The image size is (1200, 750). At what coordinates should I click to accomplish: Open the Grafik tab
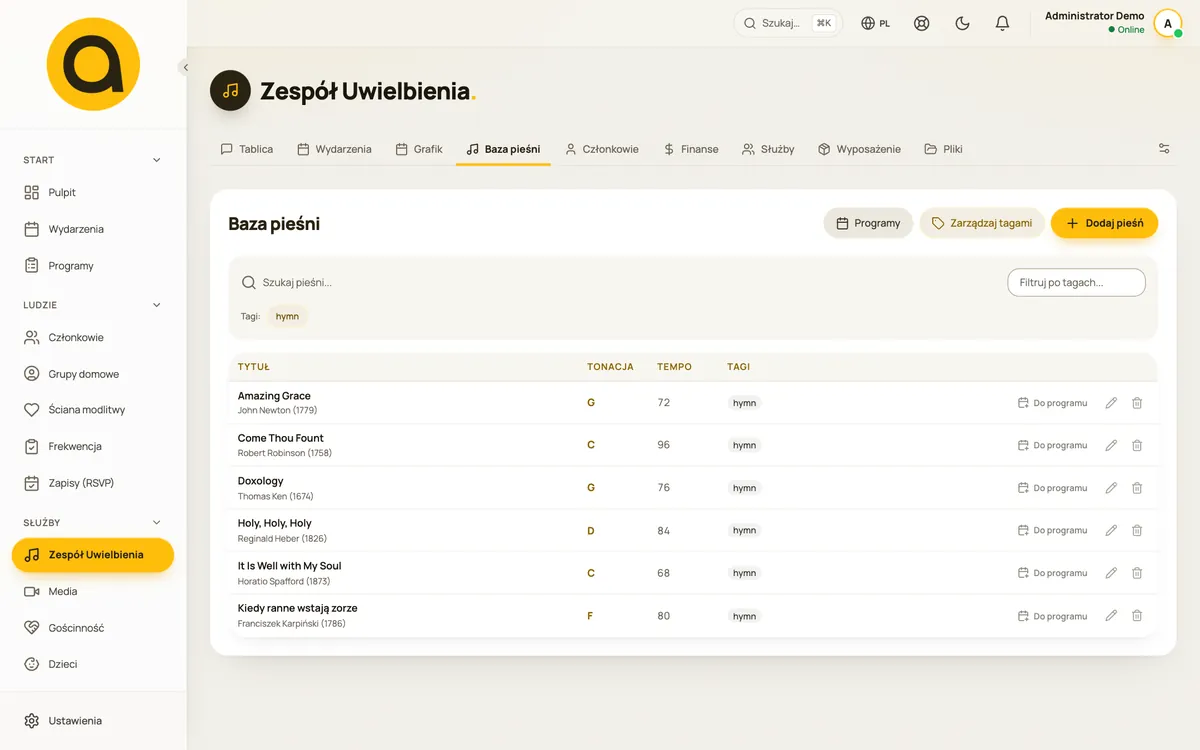point(419,149)
